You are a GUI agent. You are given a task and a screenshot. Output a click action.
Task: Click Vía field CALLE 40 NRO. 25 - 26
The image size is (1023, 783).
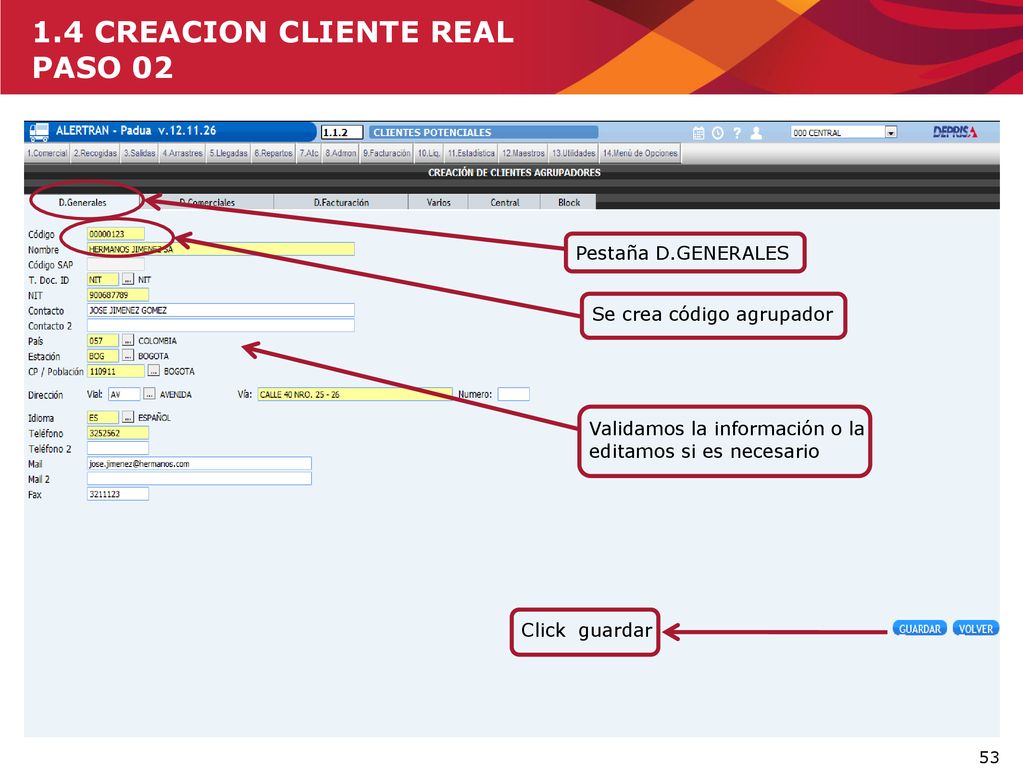tap(355, 394)
